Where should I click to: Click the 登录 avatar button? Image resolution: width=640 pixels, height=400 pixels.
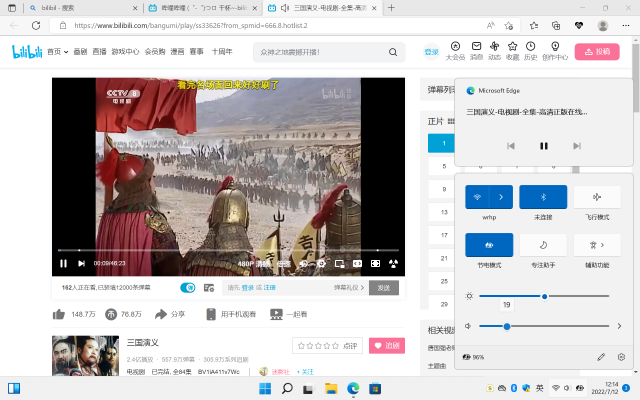click(431, 52)
